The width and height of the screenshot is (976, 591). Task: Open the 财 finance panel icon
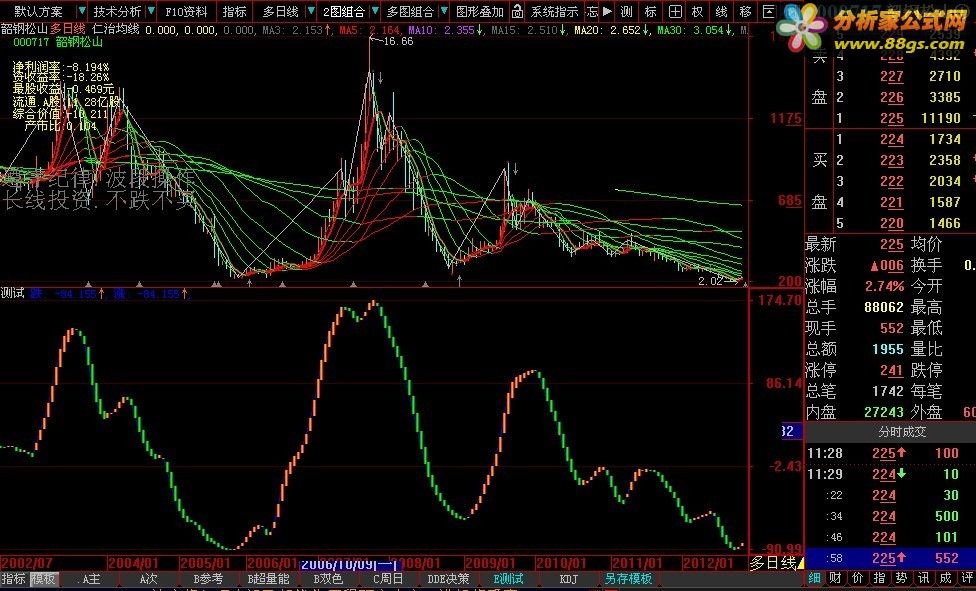pyautogui.click(x=836, y=578)
